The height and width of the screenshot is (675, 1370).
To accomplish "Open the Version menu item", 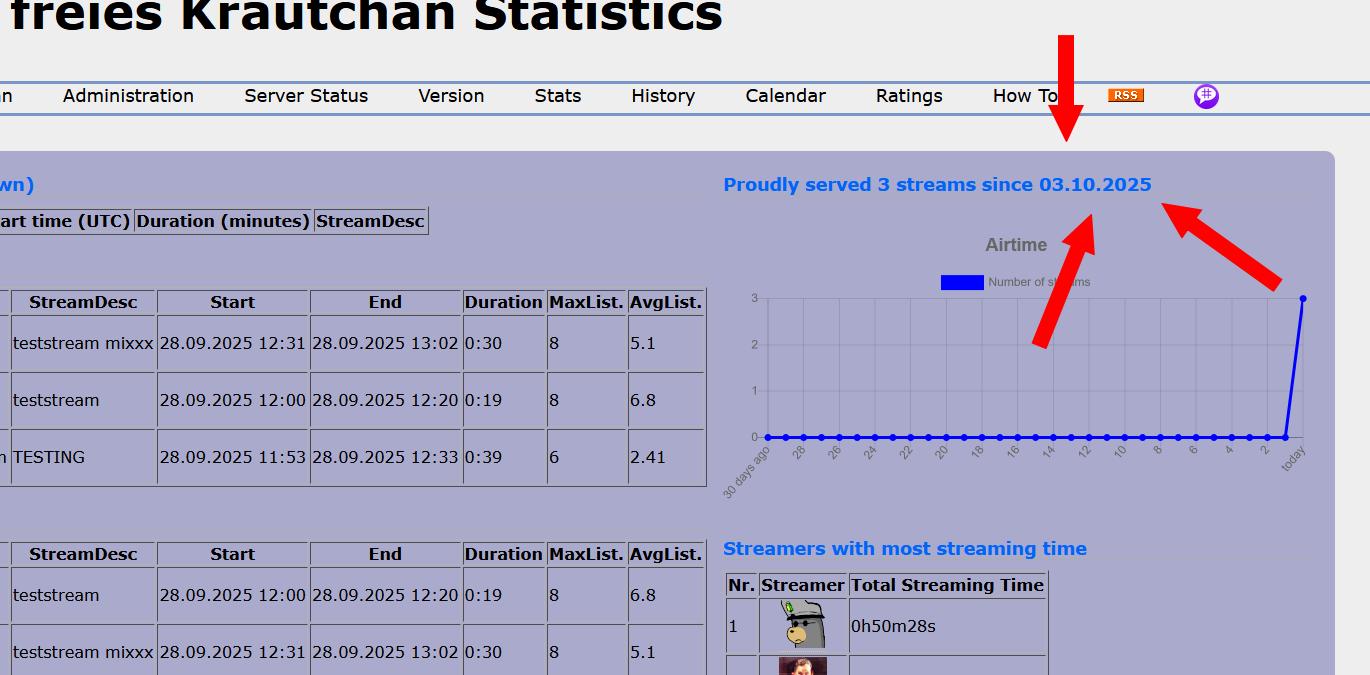I will point(451,96).
